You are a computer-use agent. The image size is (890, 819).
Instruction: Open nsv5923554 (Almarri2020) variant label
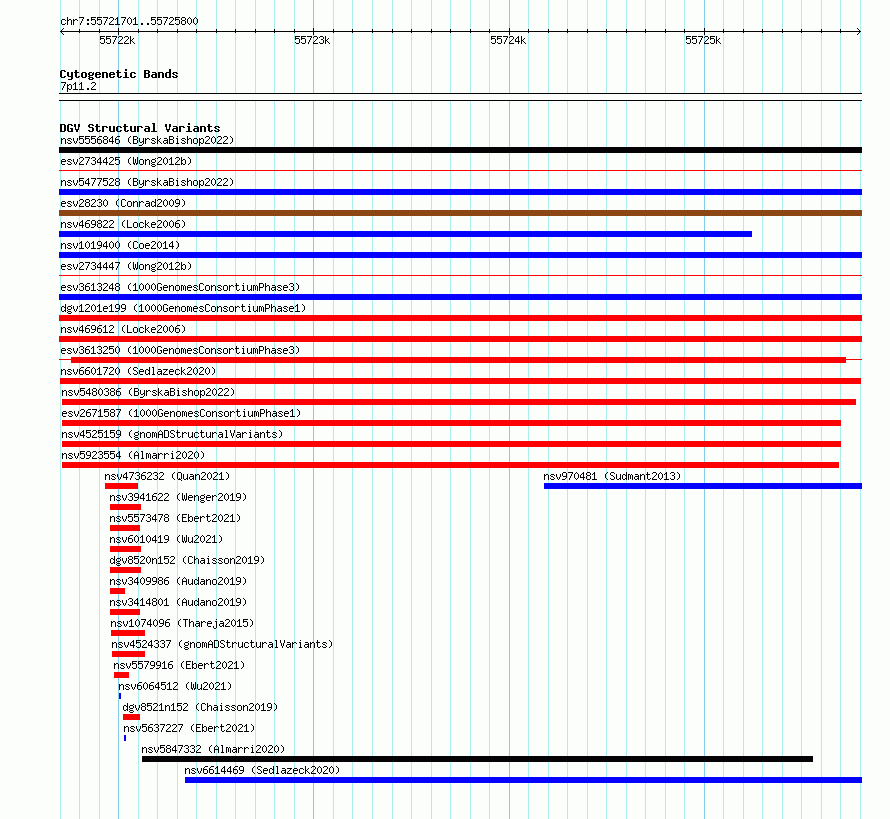tap(133, 455)
